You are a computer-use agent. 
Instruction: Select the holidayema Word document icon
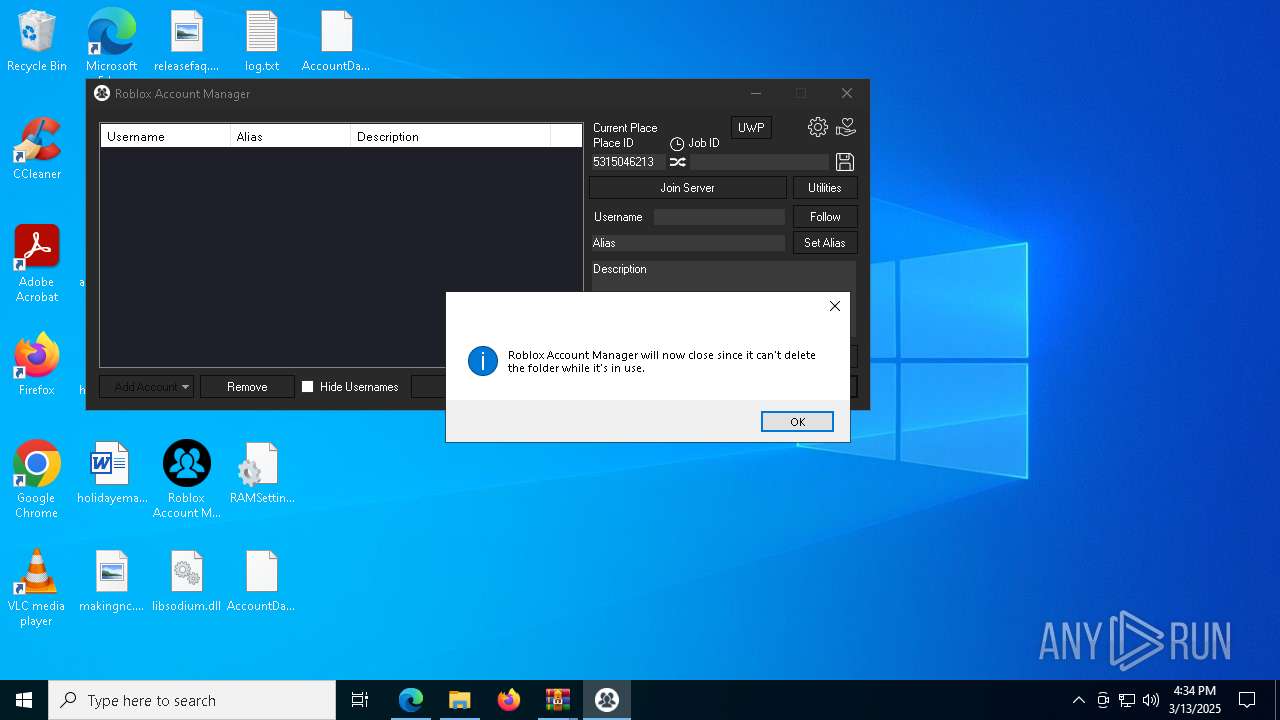point(112,473)
